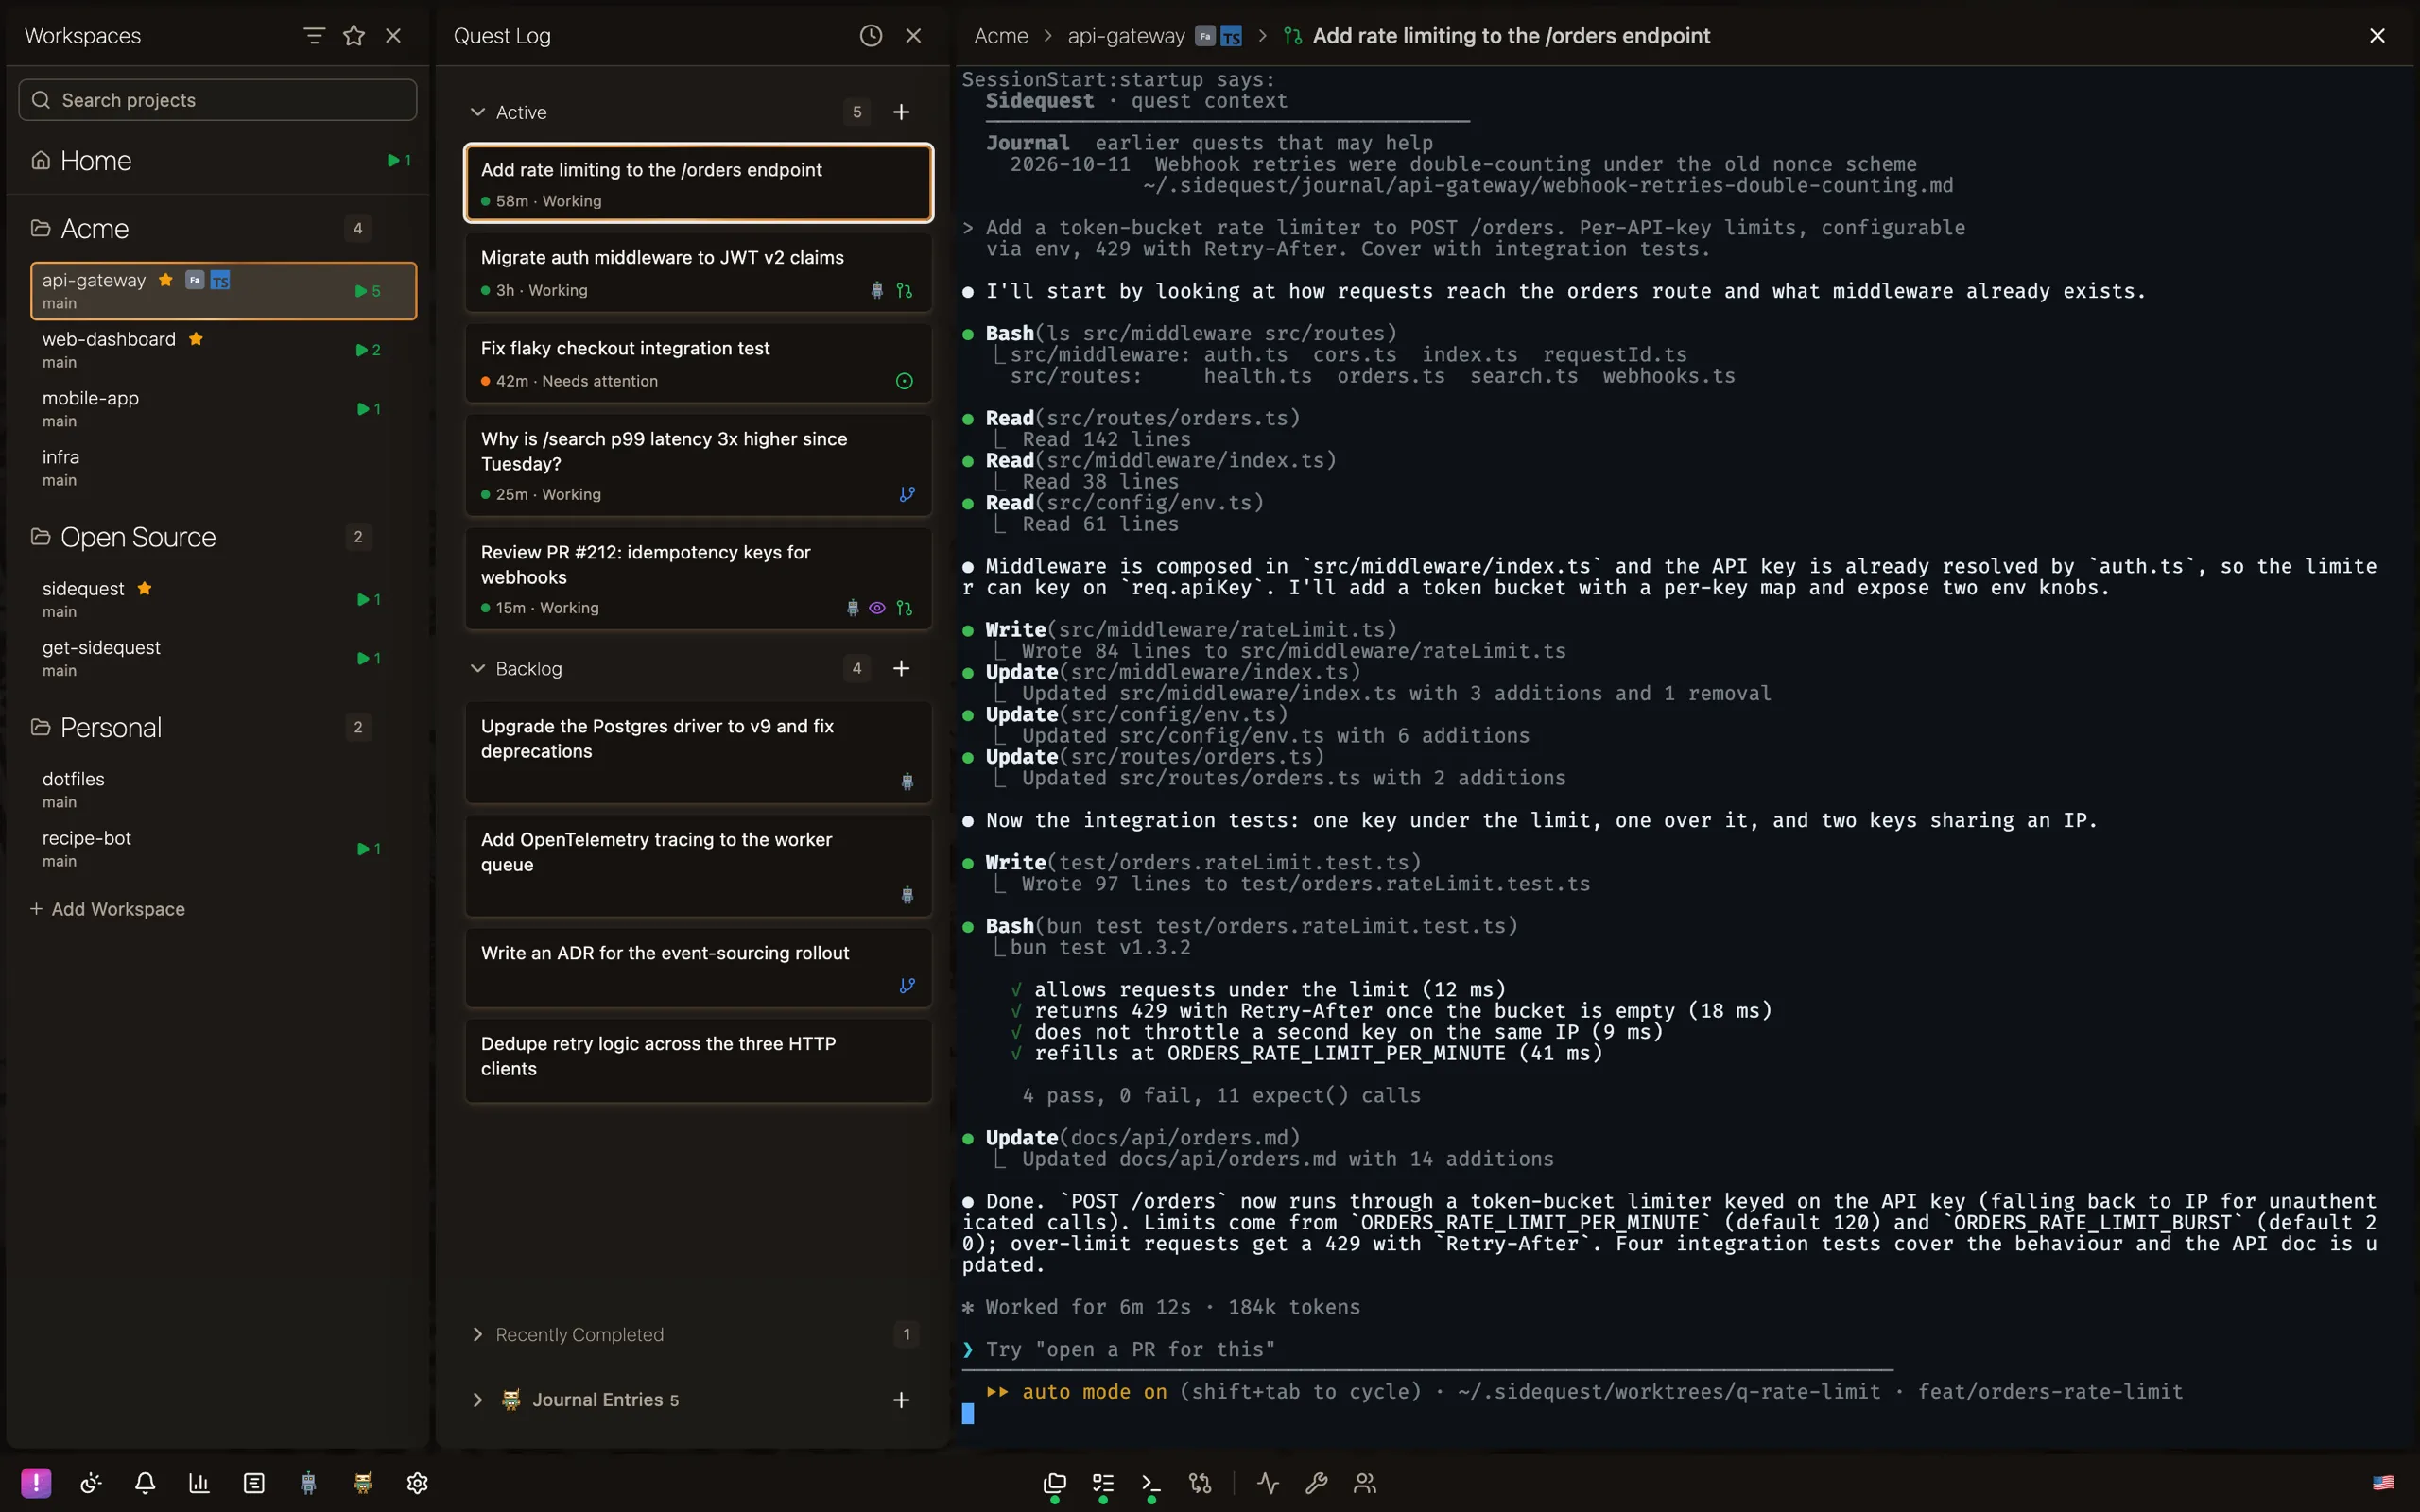2420x1512 pixels.
Task: Toggle the Workspaces panel icon in bottom center
Action: coord(1054,1483)
